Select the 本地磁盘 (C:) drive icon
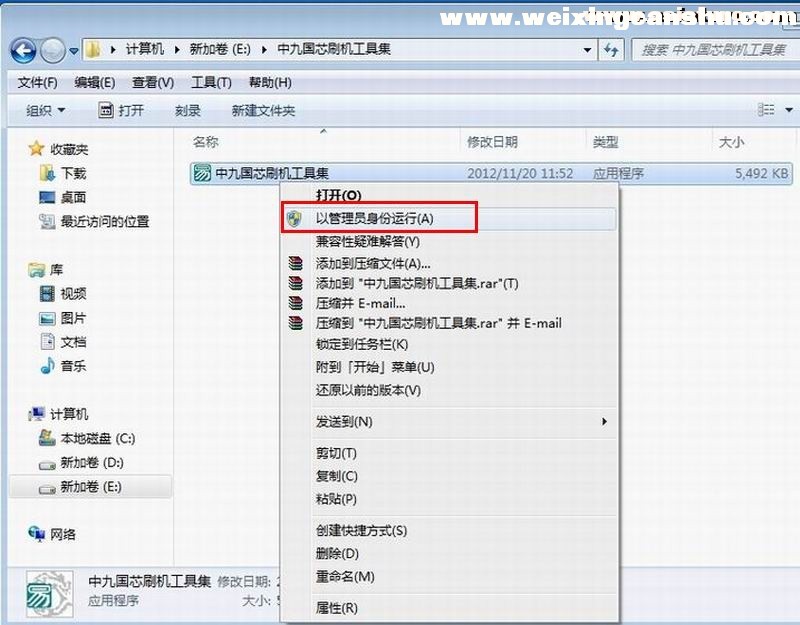The height and width of the screenshot is (625, 800). (47, 438)
